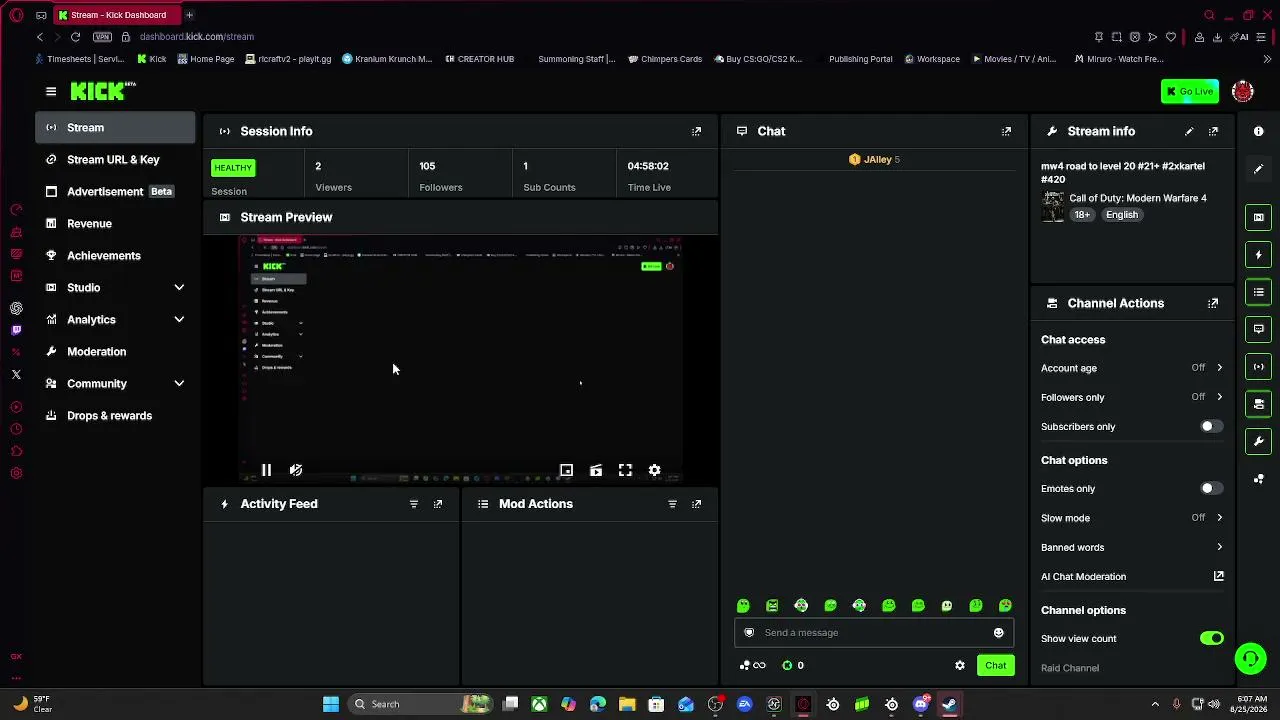Pop out the Channel Actions panel
The width and height of the screenshot is (1280, 720).
pyautogui.click(x=1214, y=303)
